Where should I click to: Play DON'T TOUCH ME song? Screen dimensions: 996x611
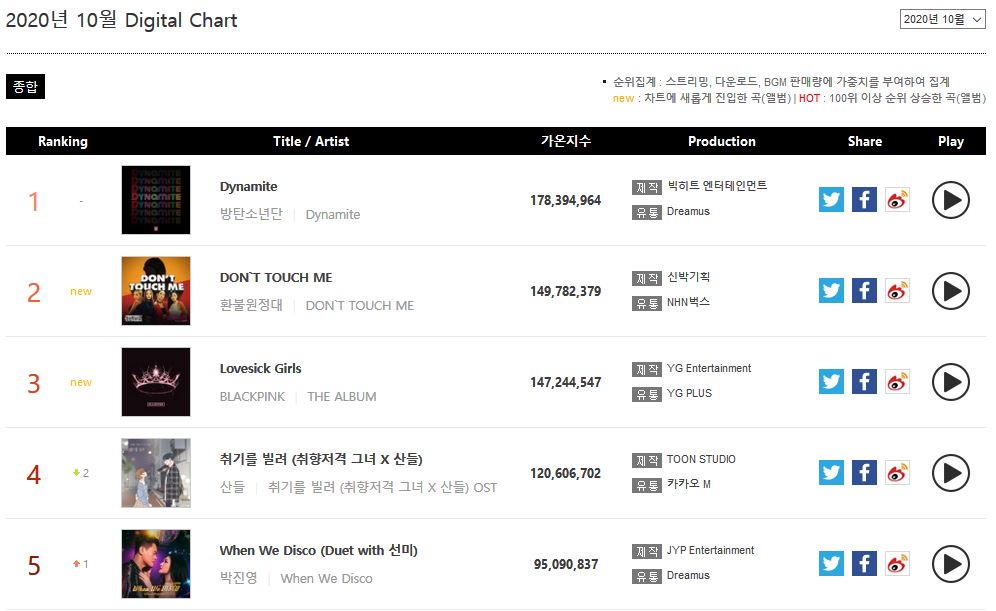[x=950, y=291]
